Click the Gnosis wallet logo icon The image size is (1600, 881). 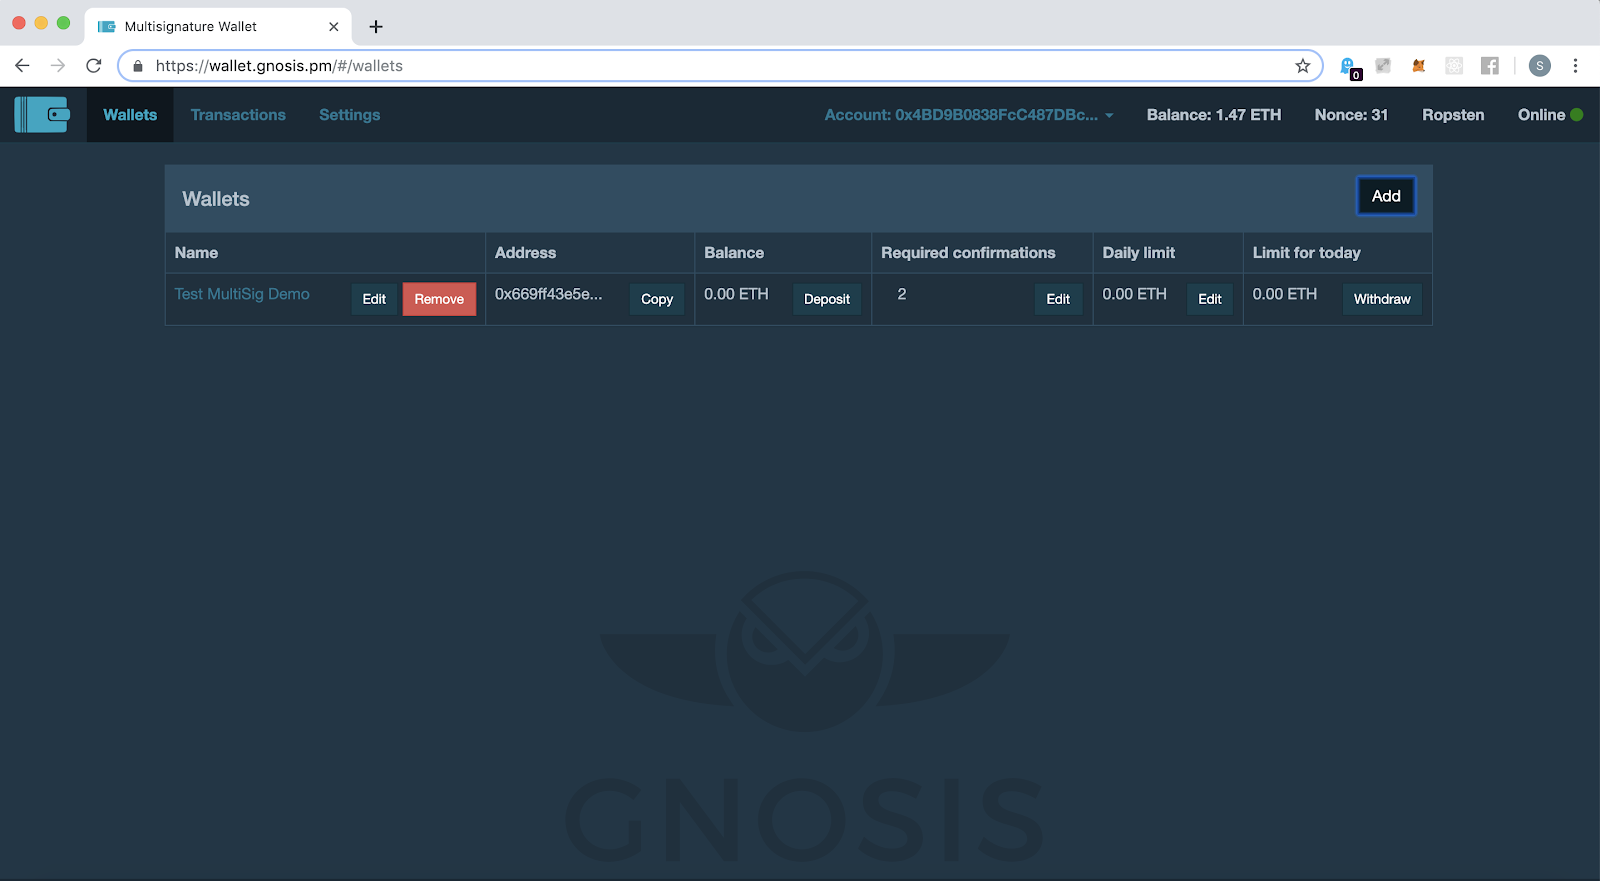pos(42,115)
